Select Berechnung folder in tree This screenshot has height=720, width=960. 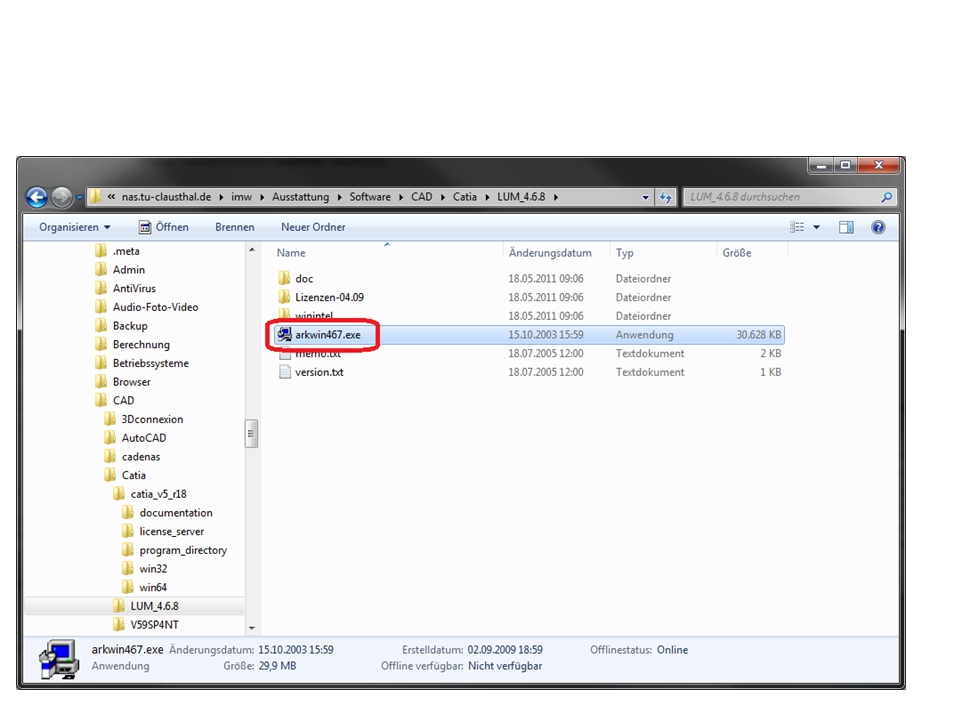click(x=141, y=345)
